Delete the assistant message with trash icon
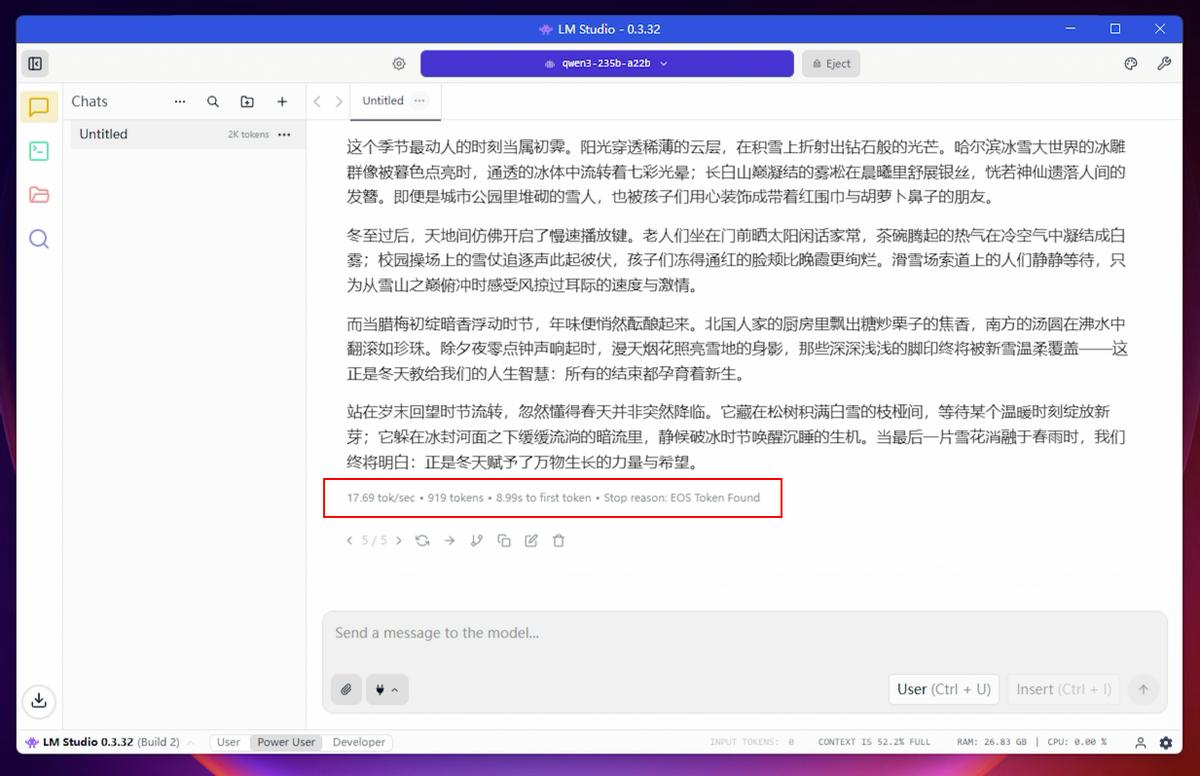Image resolution: width=1200 pixels, height=776 pixels. click(x=559, y=541)
